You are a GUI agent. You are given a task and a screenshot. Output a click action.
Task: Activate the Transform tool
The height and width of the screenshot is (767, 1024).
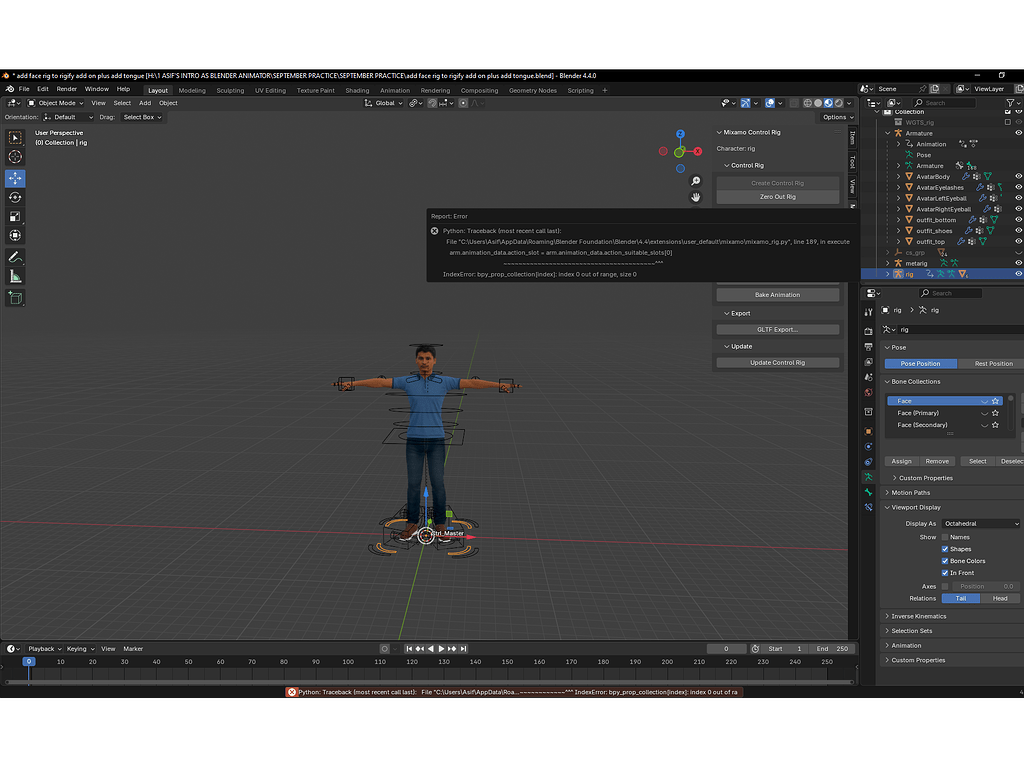pos(15,235)
